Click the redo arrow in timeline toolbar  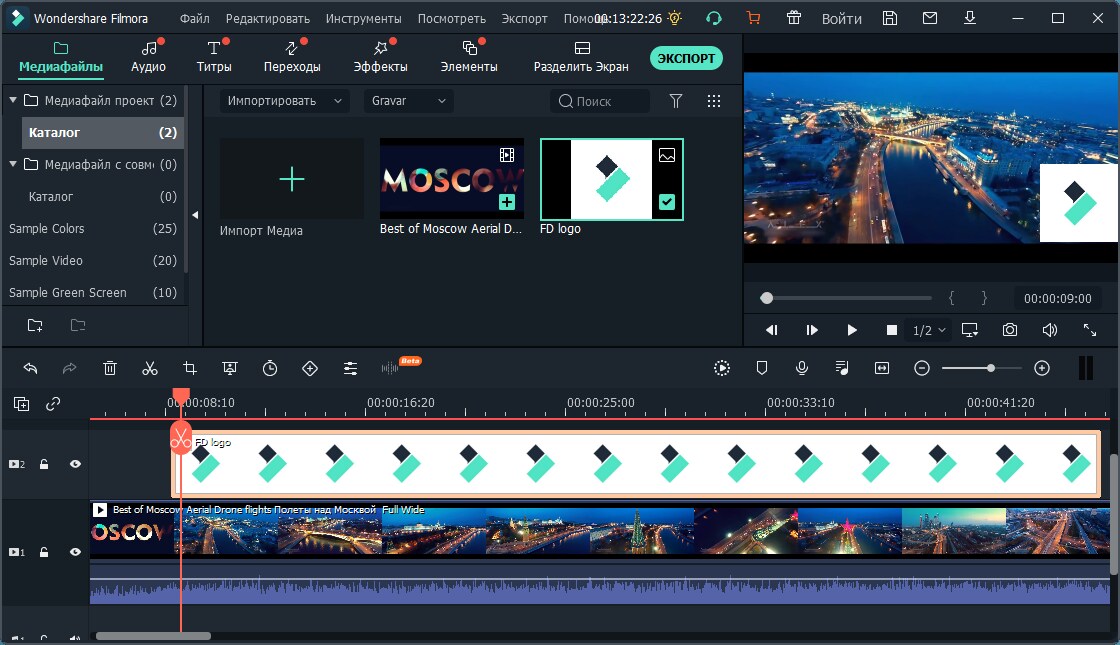point(69,368)
